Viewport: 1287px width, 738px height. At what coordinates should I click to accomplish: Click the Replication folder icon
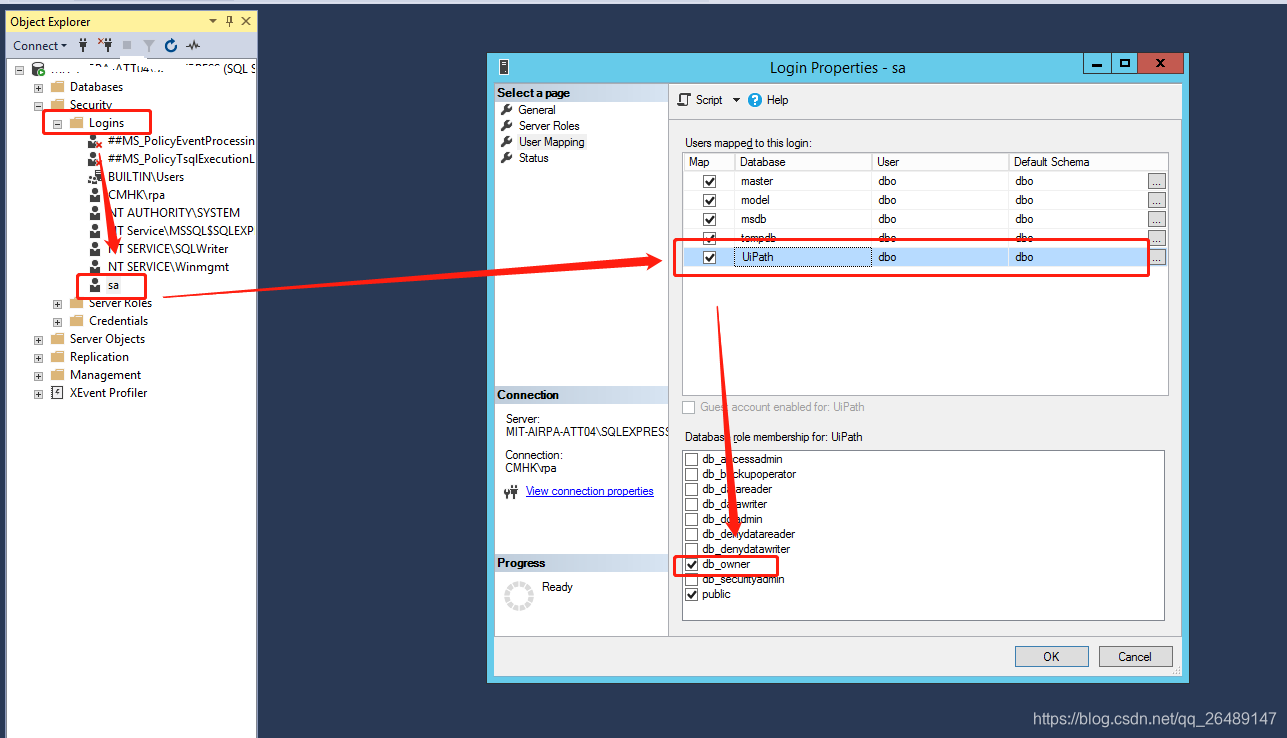(57, 357)
